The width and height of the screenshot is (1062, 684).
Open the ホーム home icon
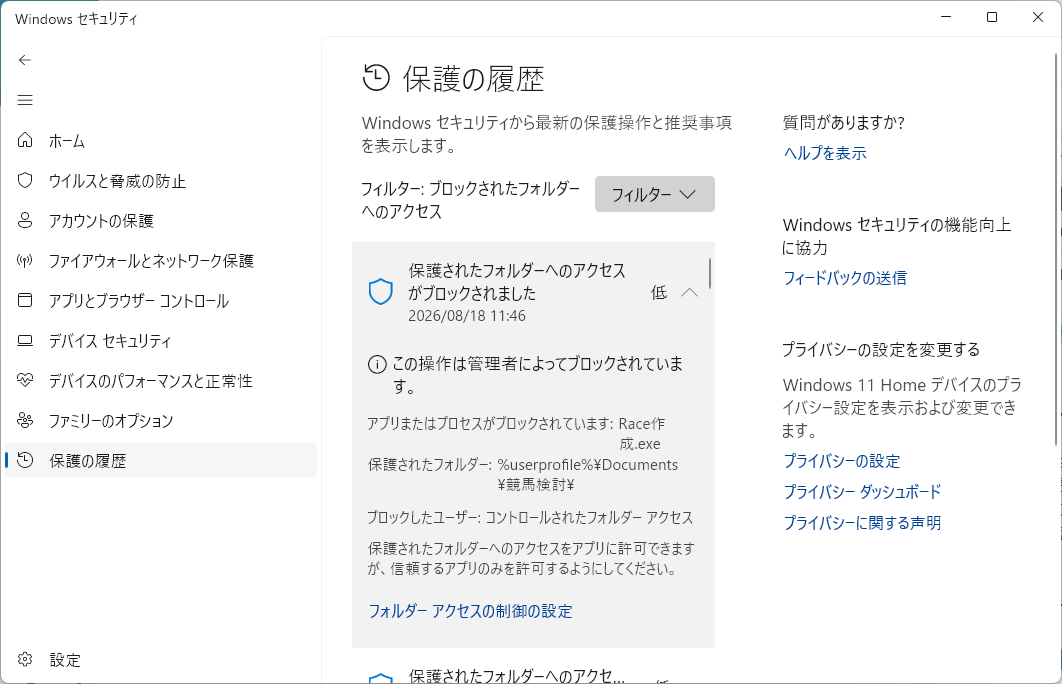click(25, 140)
